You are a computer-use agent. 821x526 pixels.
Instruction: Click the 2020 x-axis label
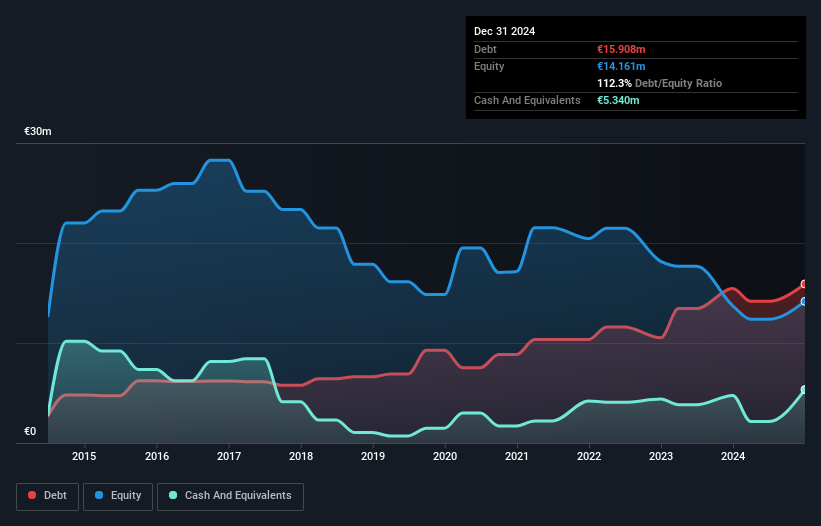pos(445,456)
